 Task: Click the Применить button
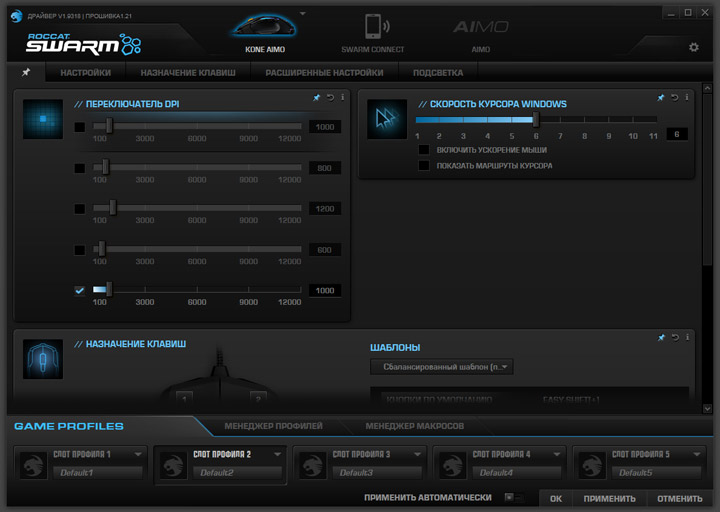[x=609, y=499]
